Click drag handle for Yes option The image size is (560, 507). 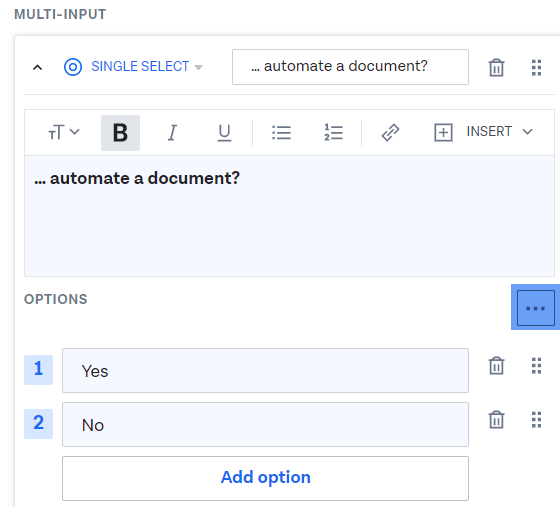coord(536,366)
